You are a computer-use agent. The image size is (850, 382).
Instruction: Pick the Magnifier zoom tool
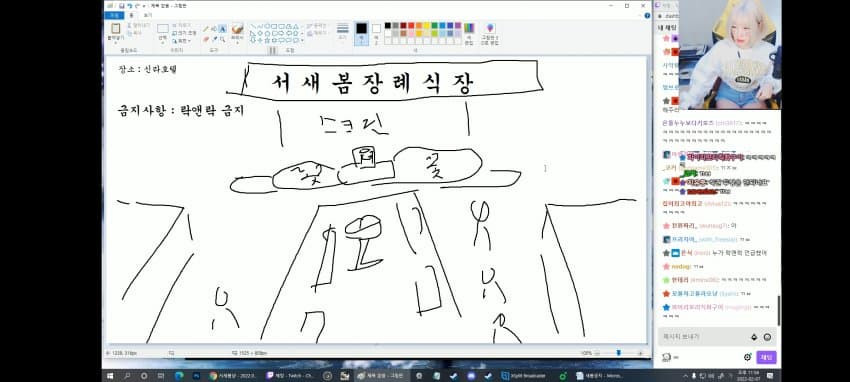coord(222,39)
